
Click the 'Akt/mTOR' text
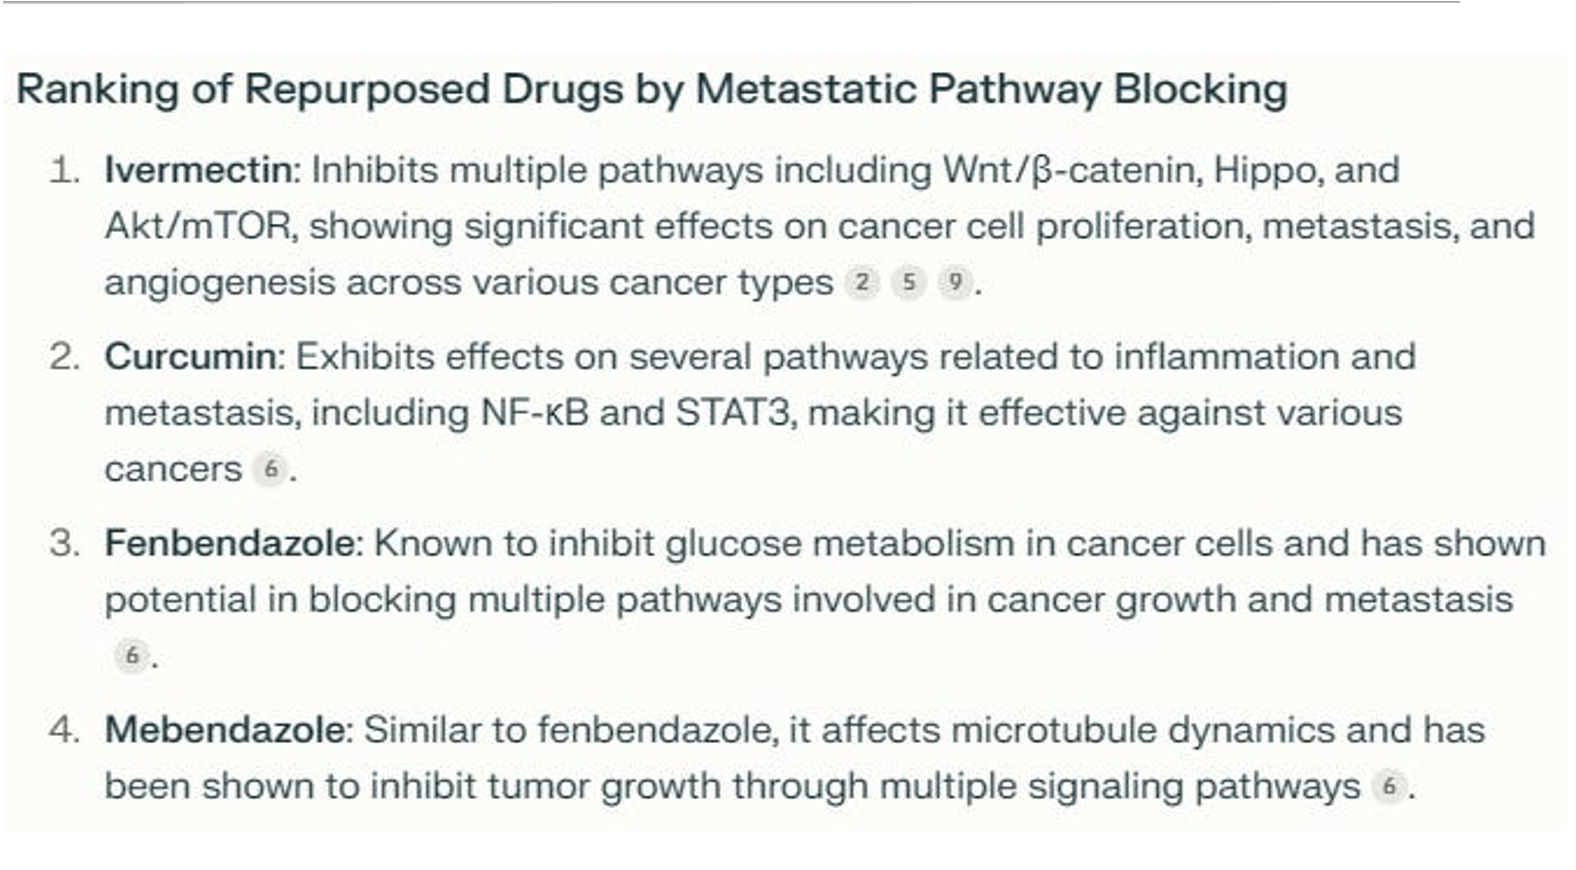198,226
